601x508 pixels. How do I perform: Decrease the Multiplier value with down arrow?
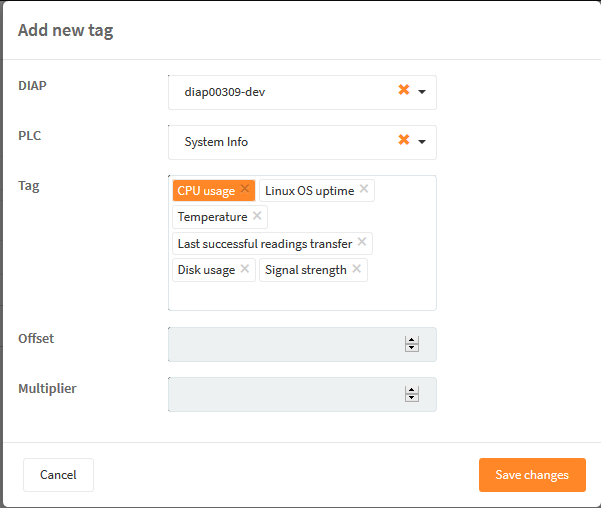[412, 398]
